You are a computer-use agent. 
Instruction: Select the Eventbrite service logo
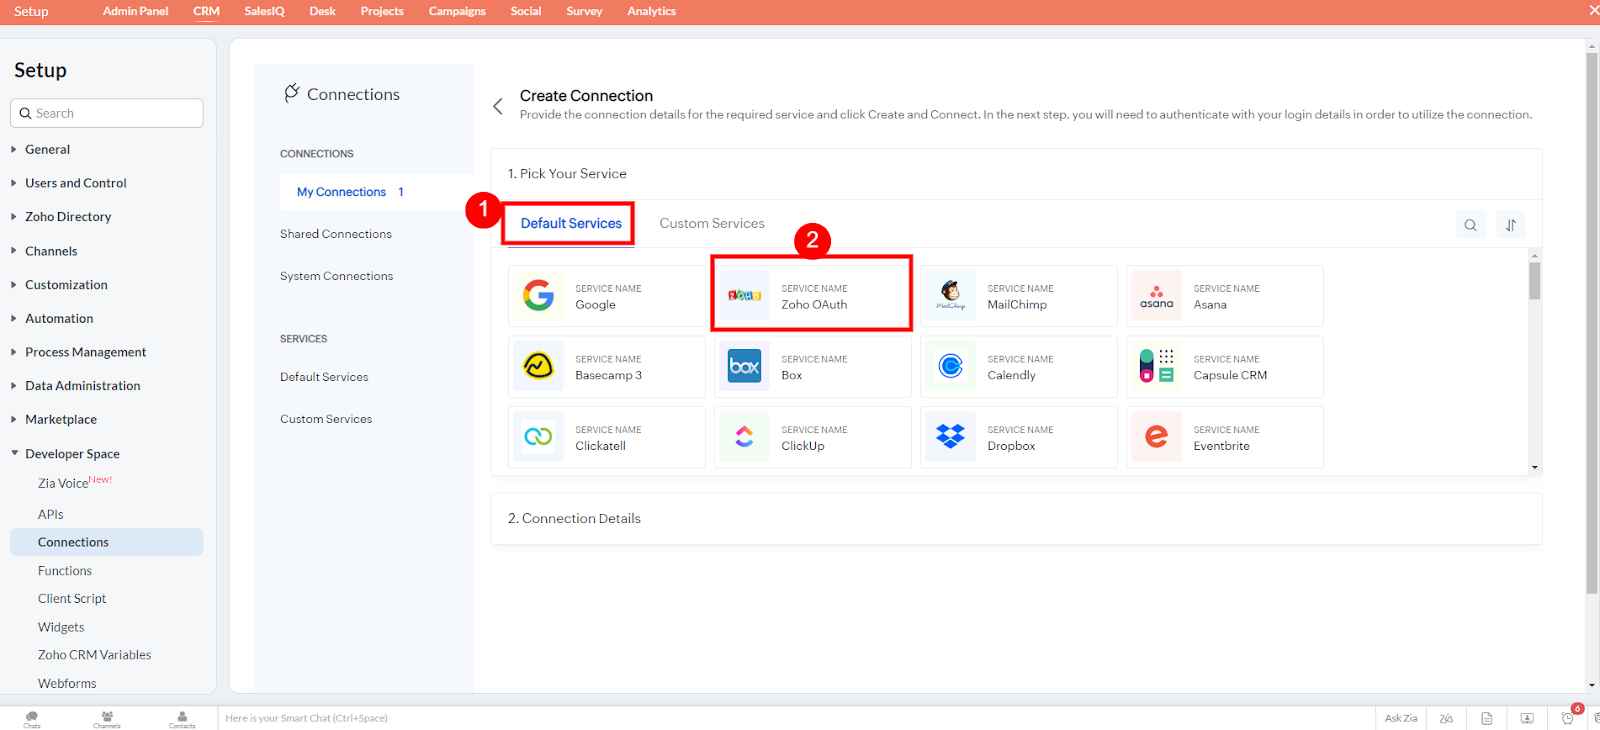coord(1156,437)
